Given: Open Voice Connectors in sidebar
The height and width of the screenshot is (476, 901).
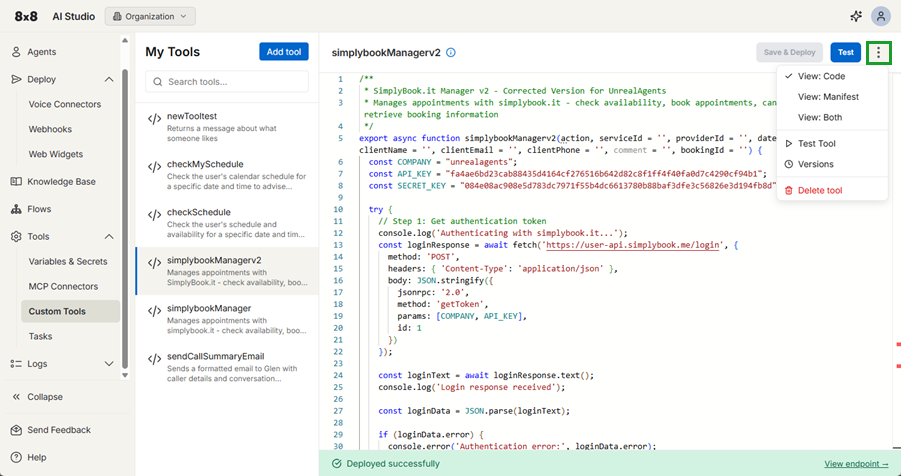Looking at the screenshot, I should tap(65, 104).
